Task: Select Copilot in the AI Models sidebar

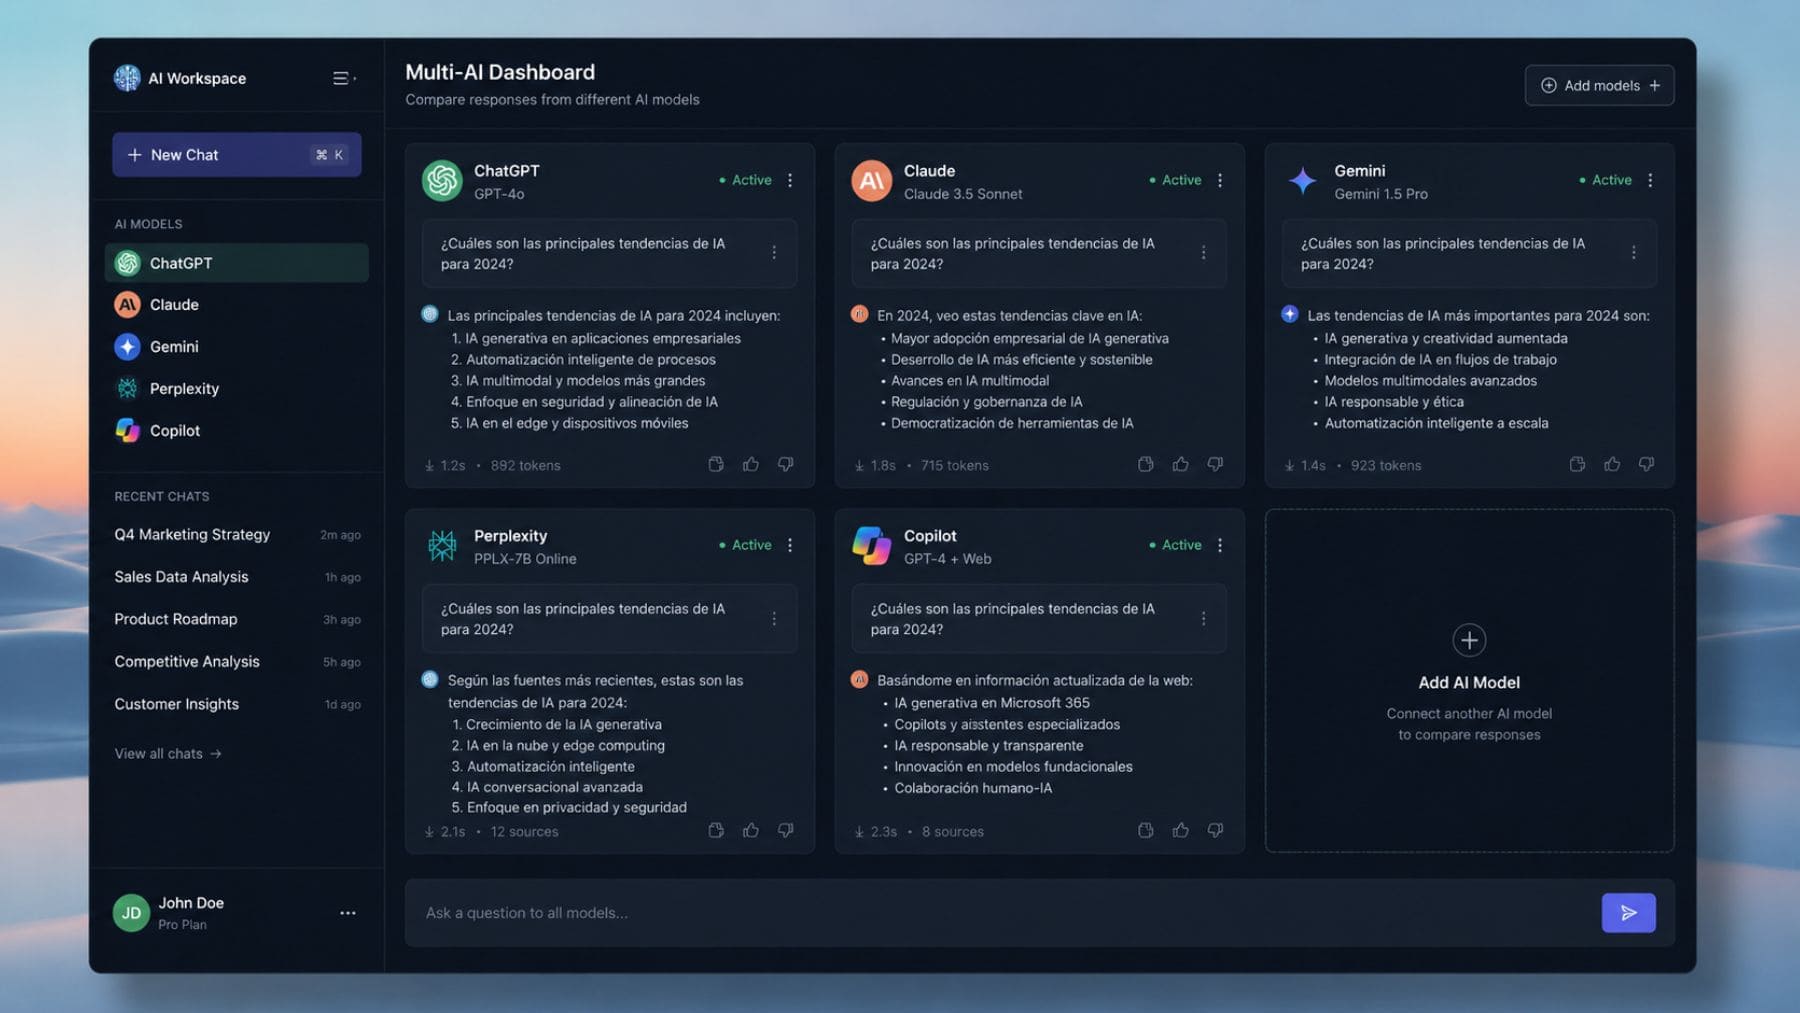Action: [x=237, y=431]
